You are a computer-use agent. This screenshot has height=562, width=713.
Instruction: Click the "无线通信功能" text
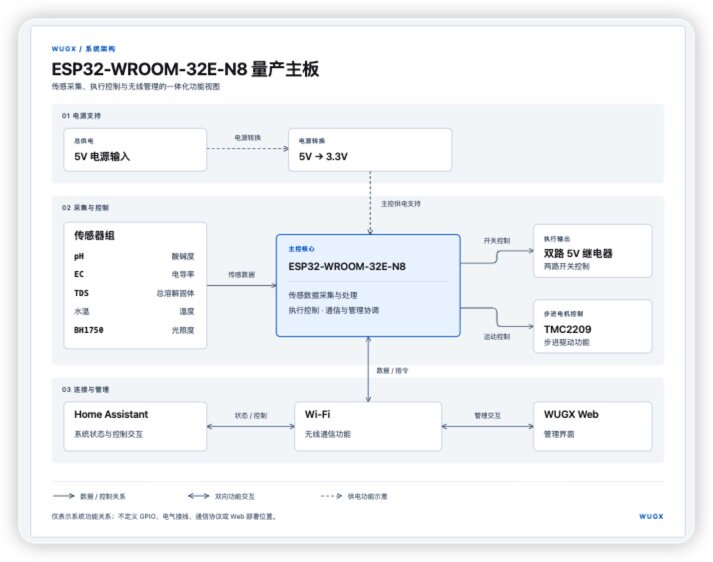coord(327,434)
